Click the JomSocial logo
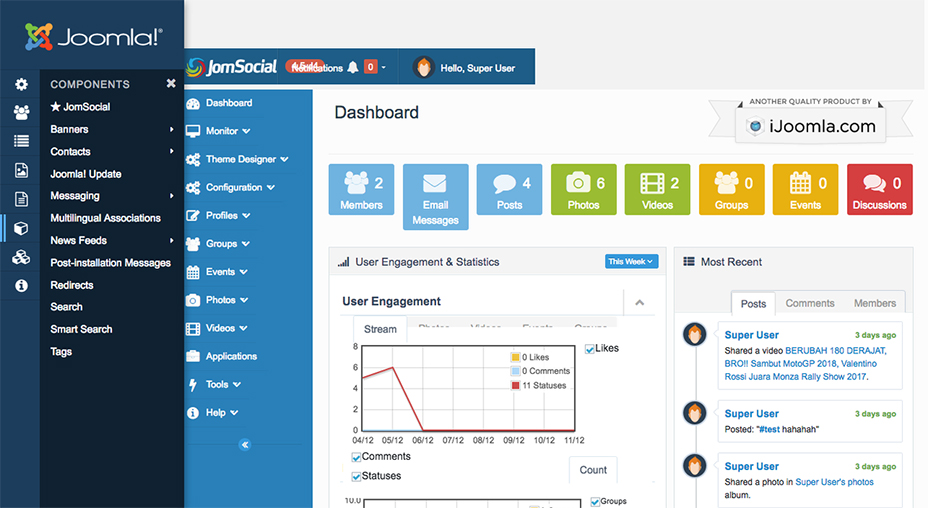Viewport: 928px width, 508px height. 232,67
